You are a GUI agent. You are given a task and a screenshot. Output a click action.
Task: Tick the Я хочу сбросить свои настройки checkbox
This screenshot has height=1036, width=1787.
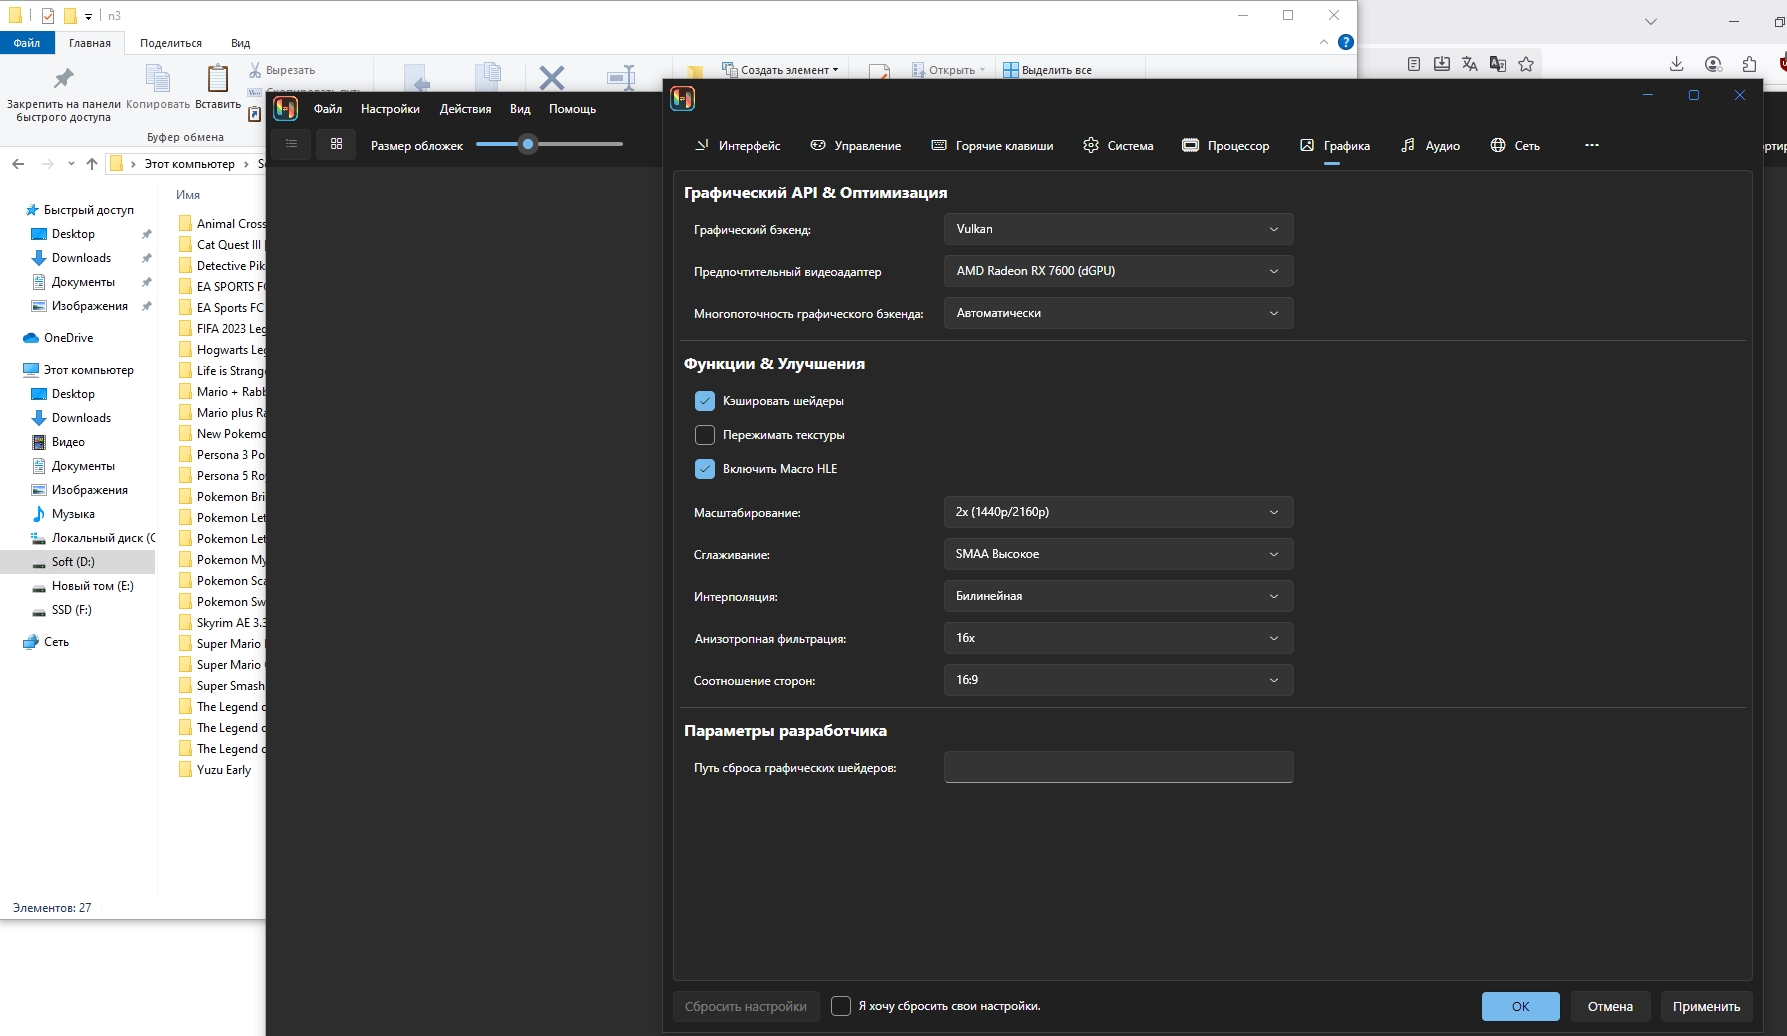(841, 1006)
